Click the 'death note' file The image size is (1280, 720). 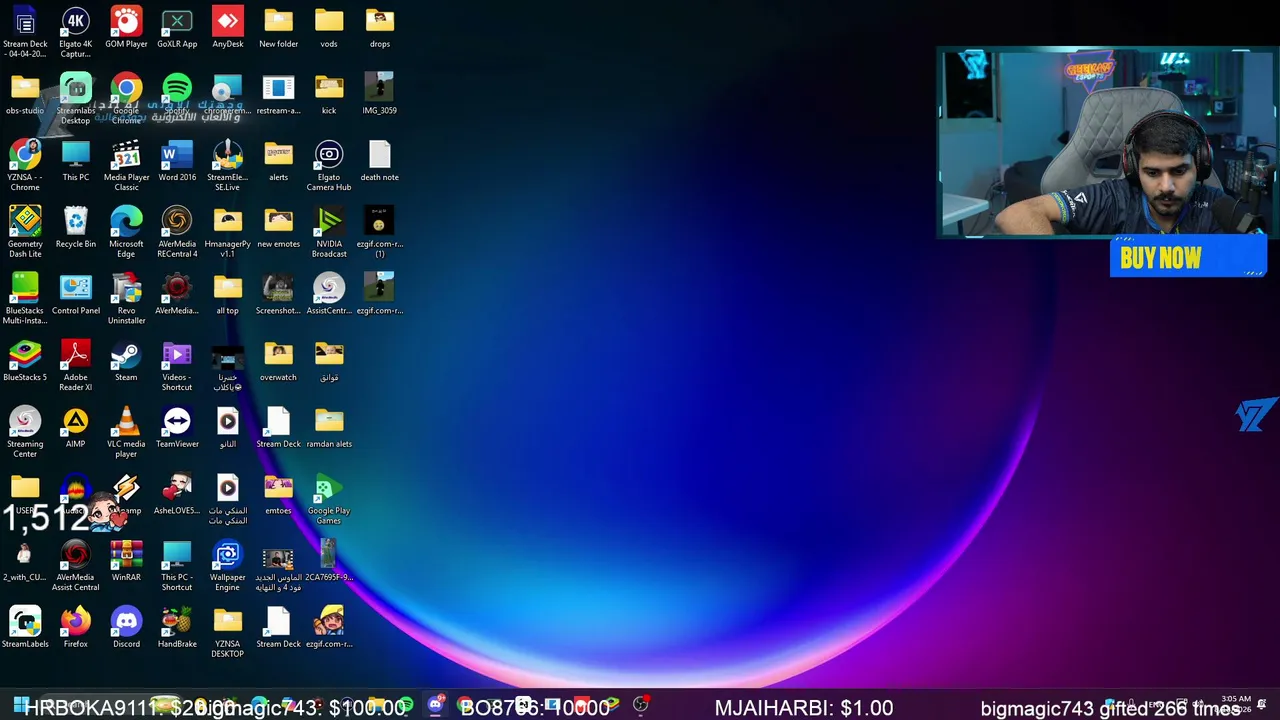[379, 160]
